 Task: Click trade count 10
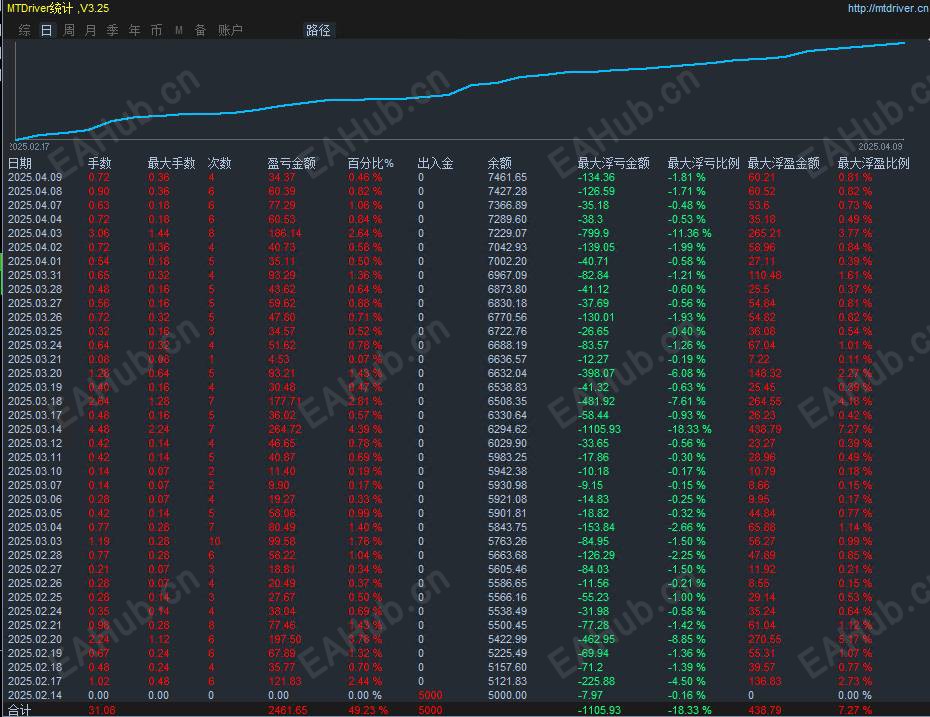point(214,541)
